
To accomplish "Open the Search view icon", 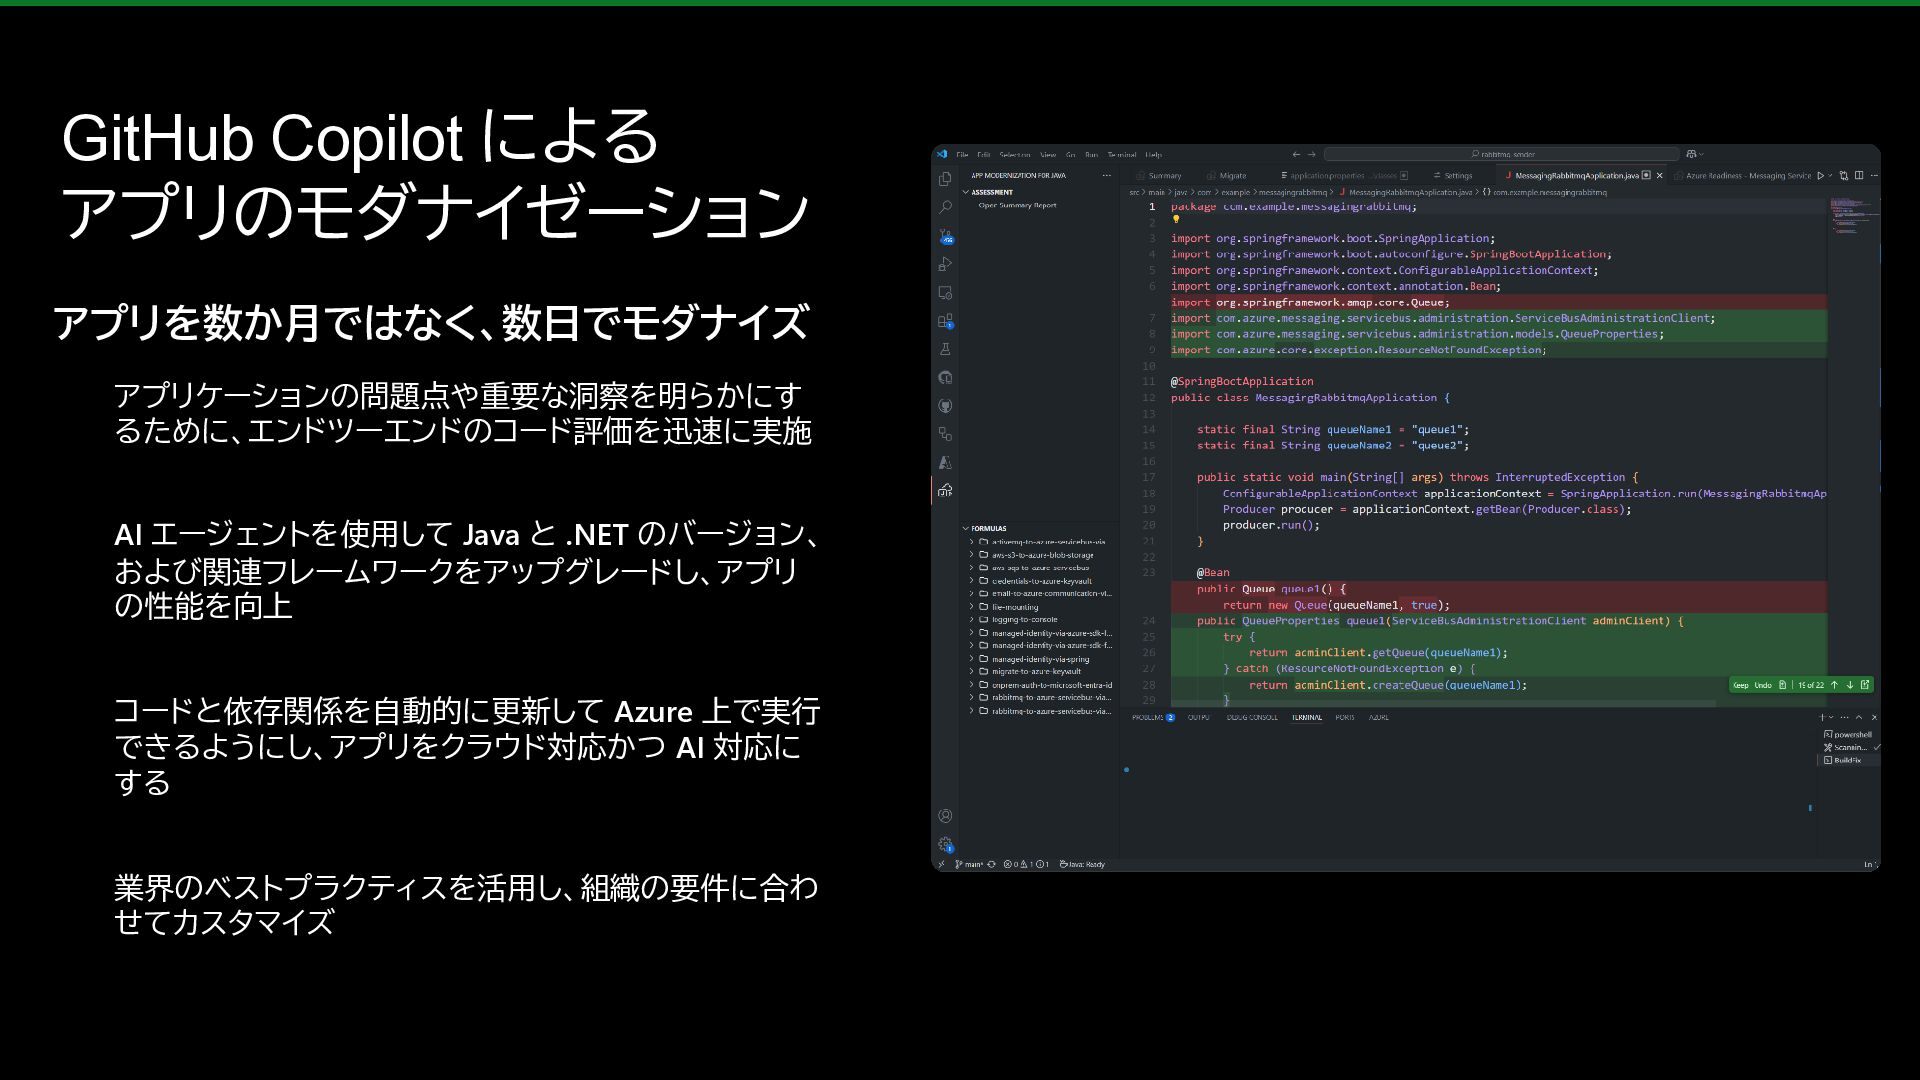I will point(945,207).
